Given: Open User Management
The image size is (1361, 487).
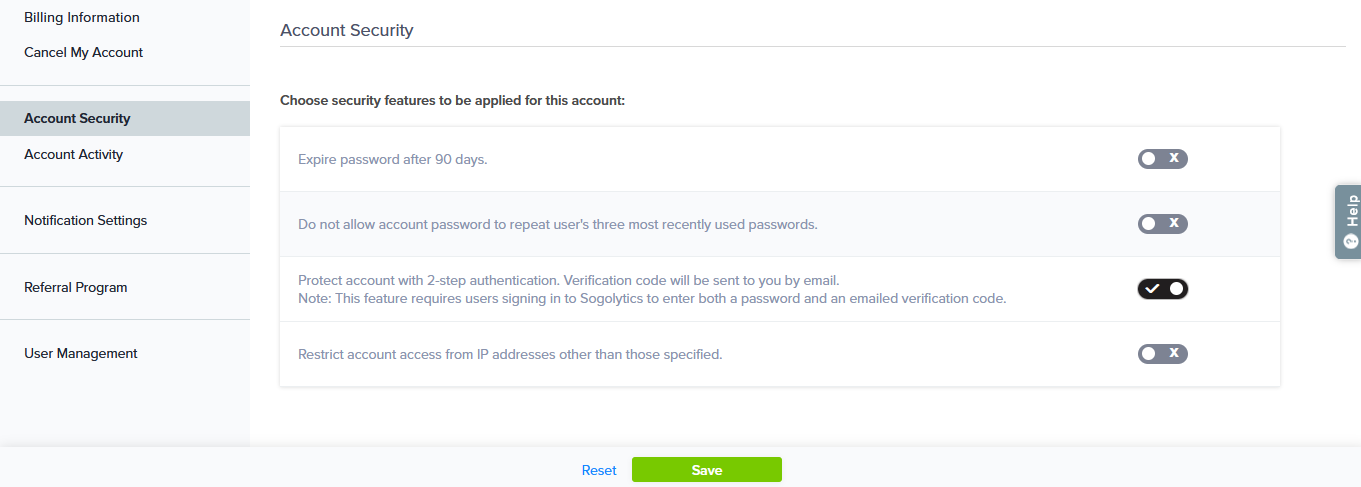Looking at the screenshot, I should coord(81,353).
